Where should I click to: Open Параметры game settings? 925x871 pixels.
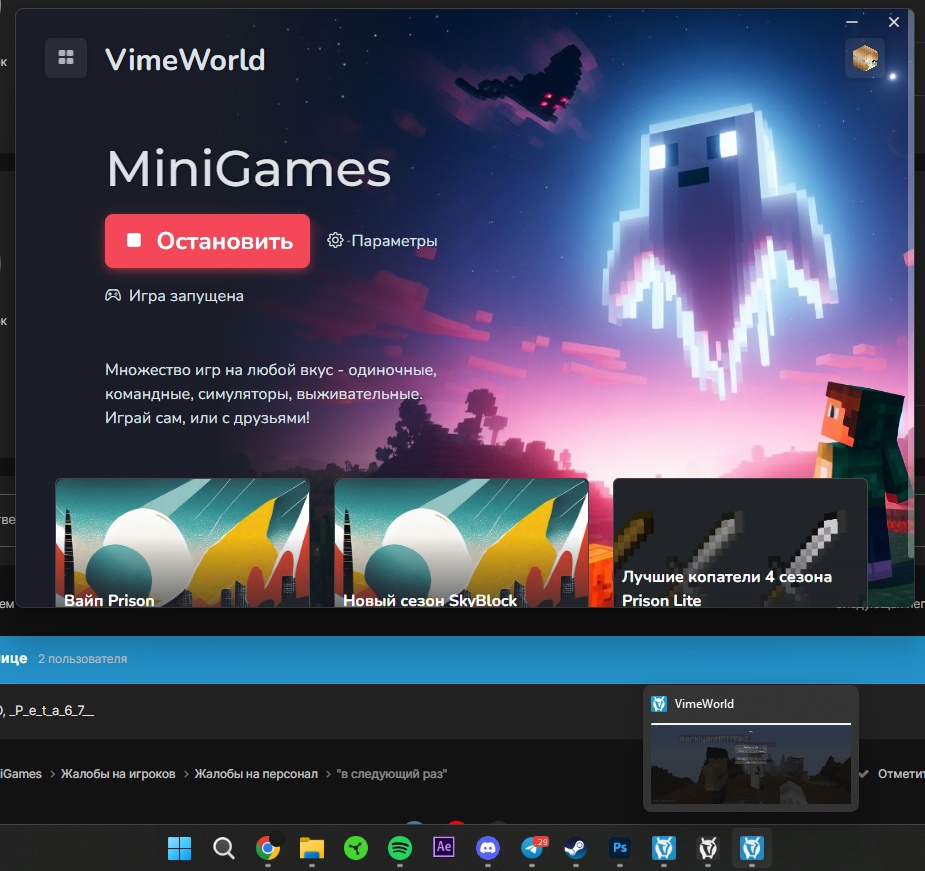[x=383, y=241]
